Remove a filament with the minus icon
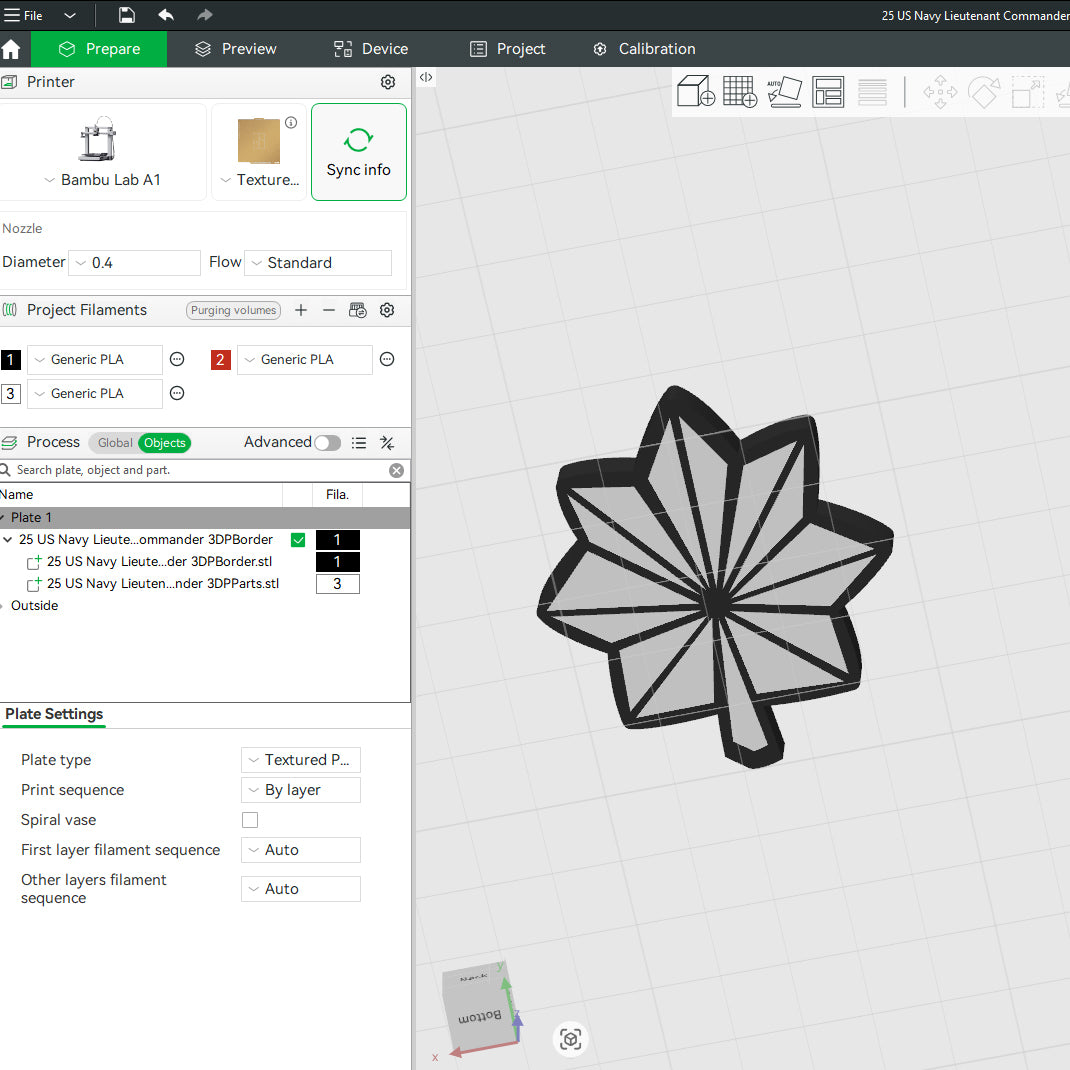 point(329,310)
